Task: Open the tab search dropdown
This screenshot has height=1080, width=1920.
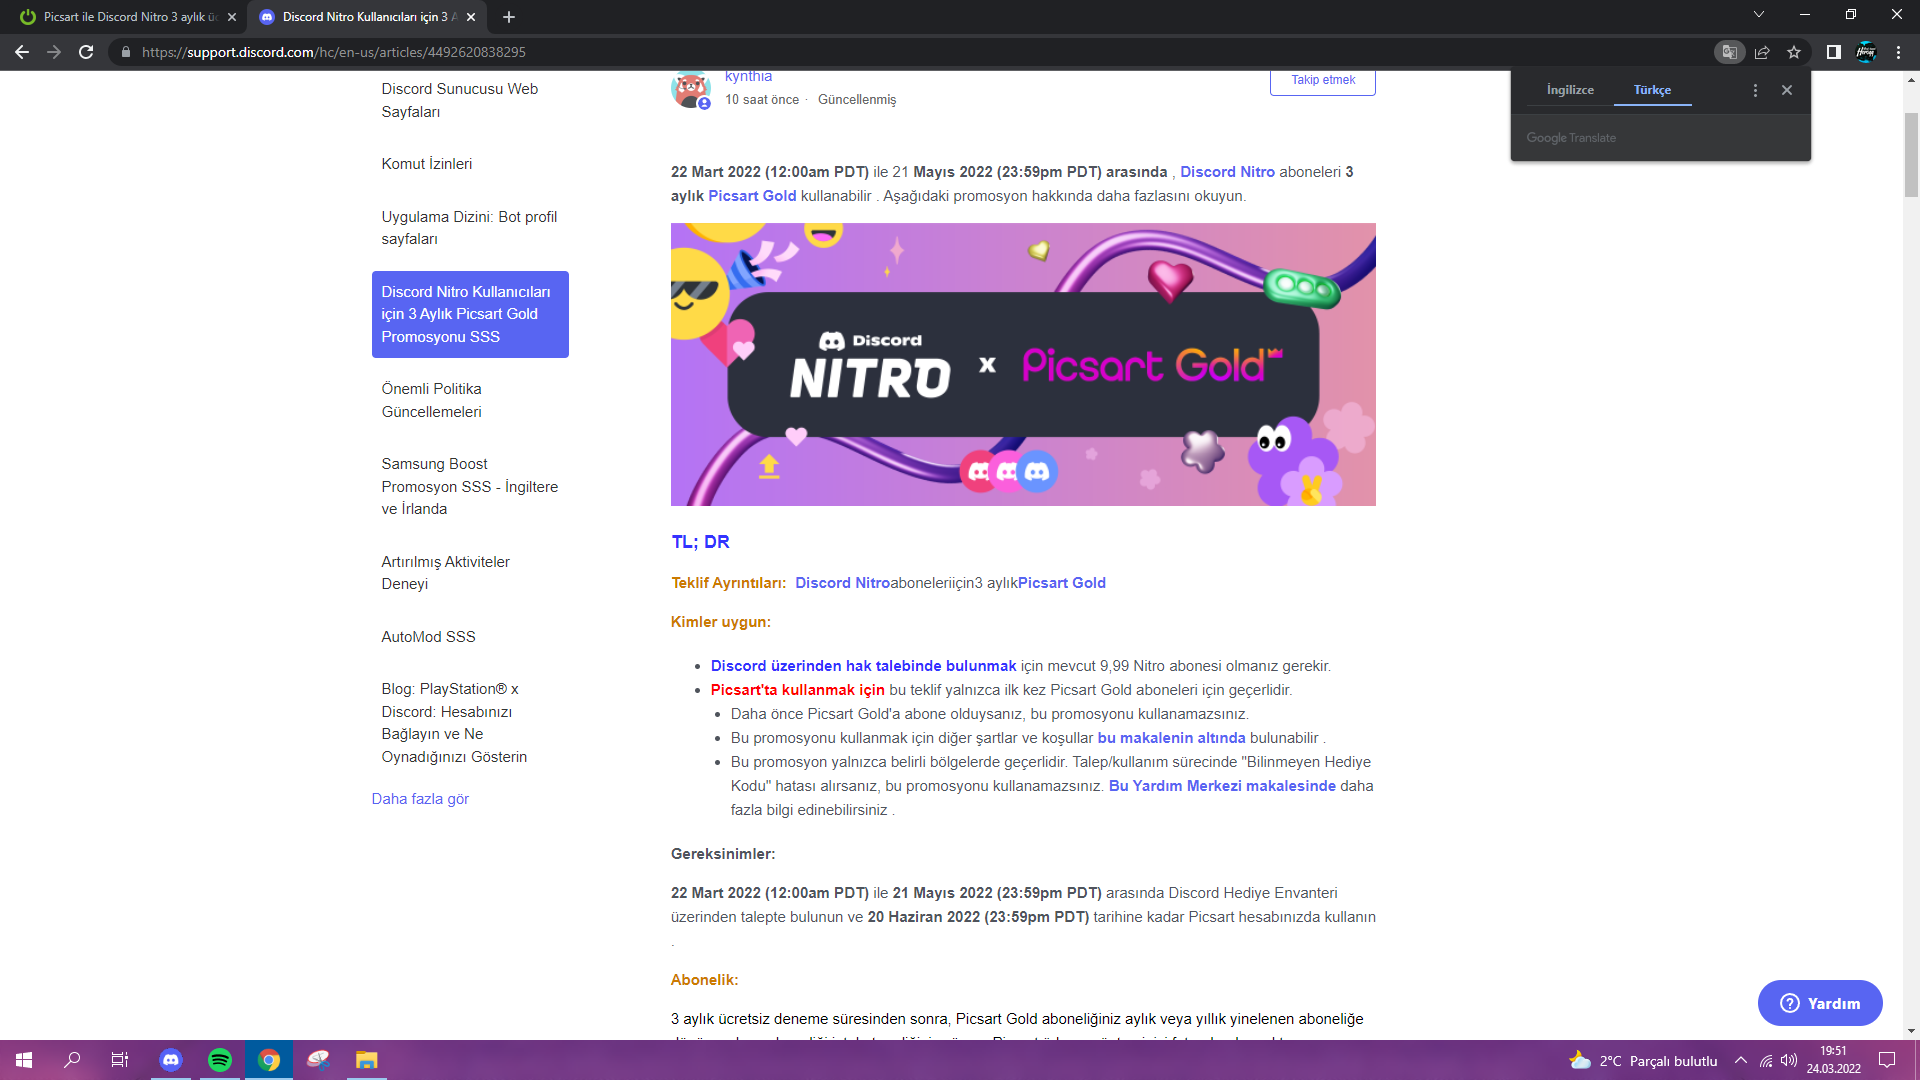Action: (1758, 16)
